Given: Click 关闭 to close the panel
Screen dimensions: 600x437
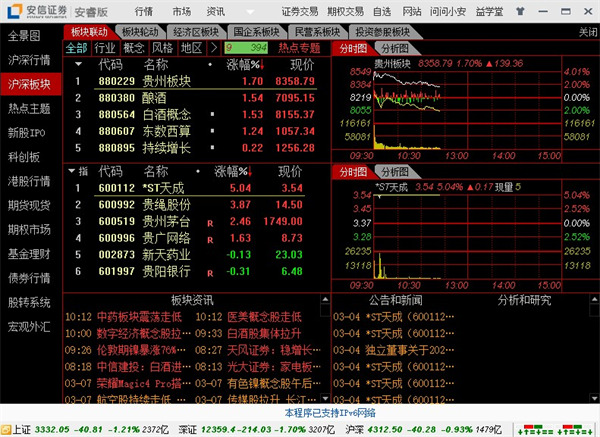Looking at the screenshot, I should tap(588, 32).
